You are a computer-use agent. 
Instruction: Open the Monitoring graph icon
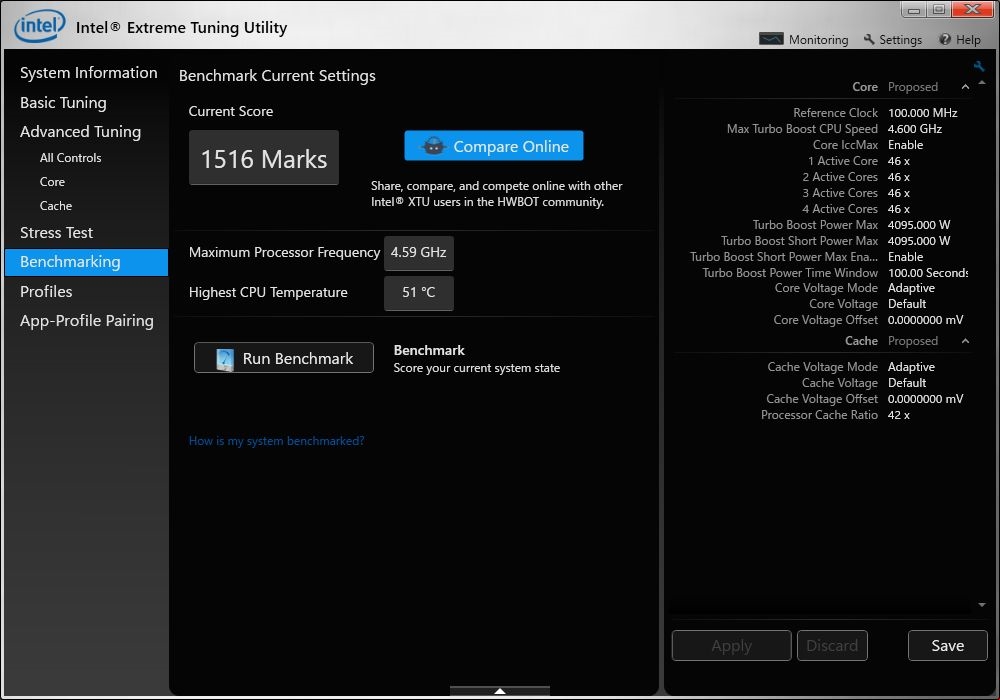pos(771,40)
